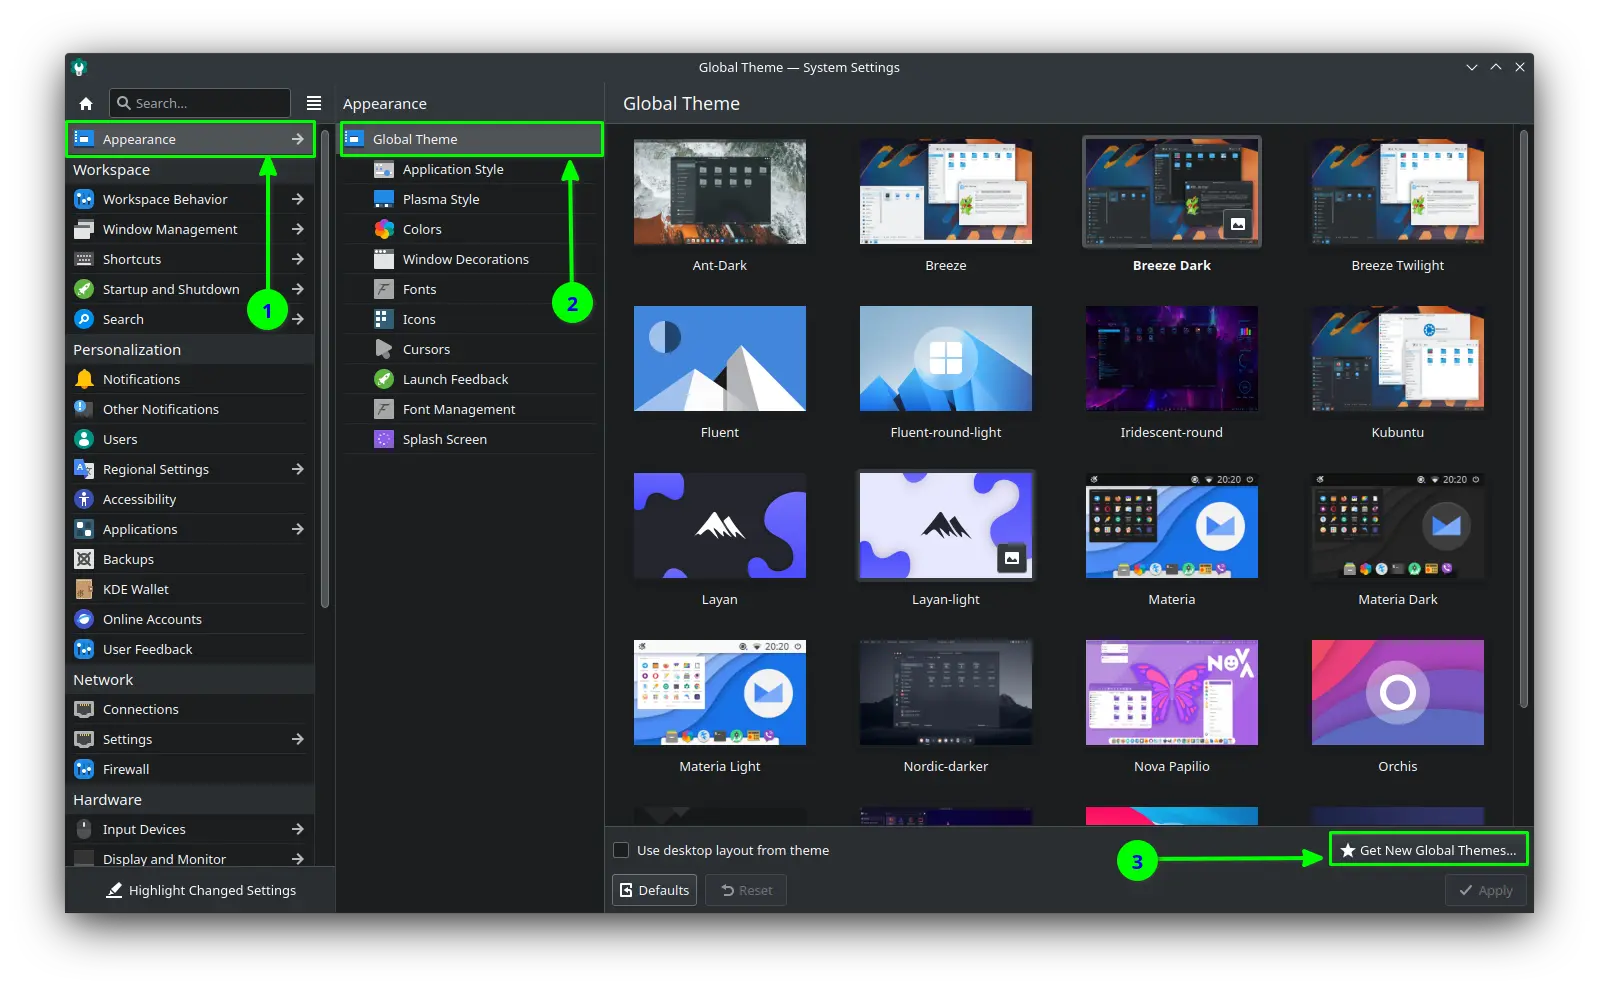Select the Nordic-darker theme
The height and width of the screenshot is (990, 1599).
tap(946, 693)
